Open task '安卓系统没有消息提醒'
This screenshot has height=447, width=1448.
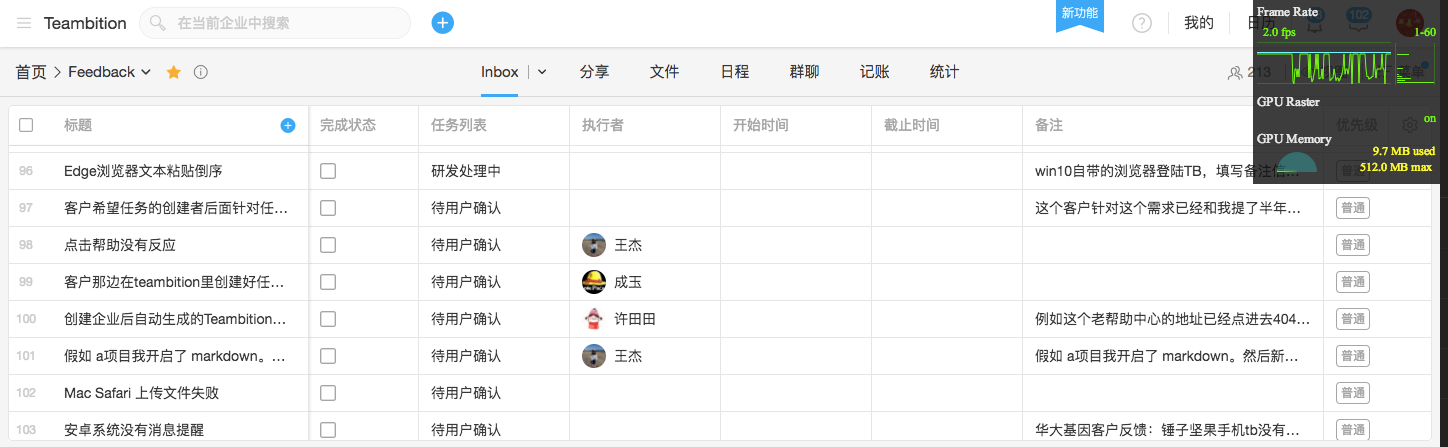click(x=134, y=430)
